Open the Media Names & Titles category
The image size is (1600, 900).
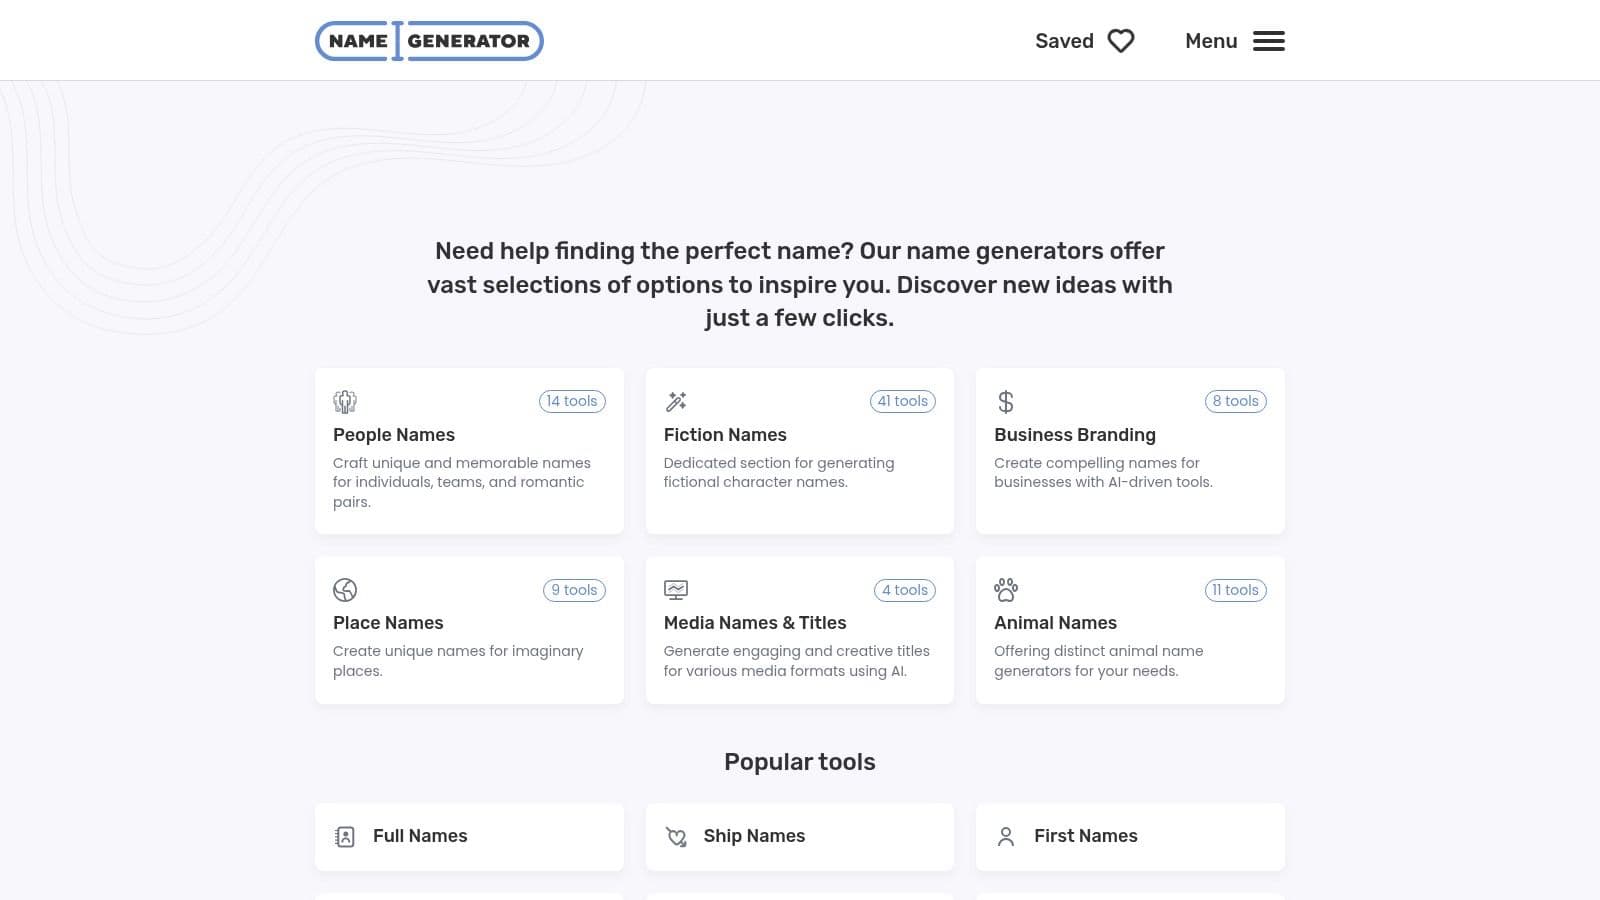[x=800, y=630]
